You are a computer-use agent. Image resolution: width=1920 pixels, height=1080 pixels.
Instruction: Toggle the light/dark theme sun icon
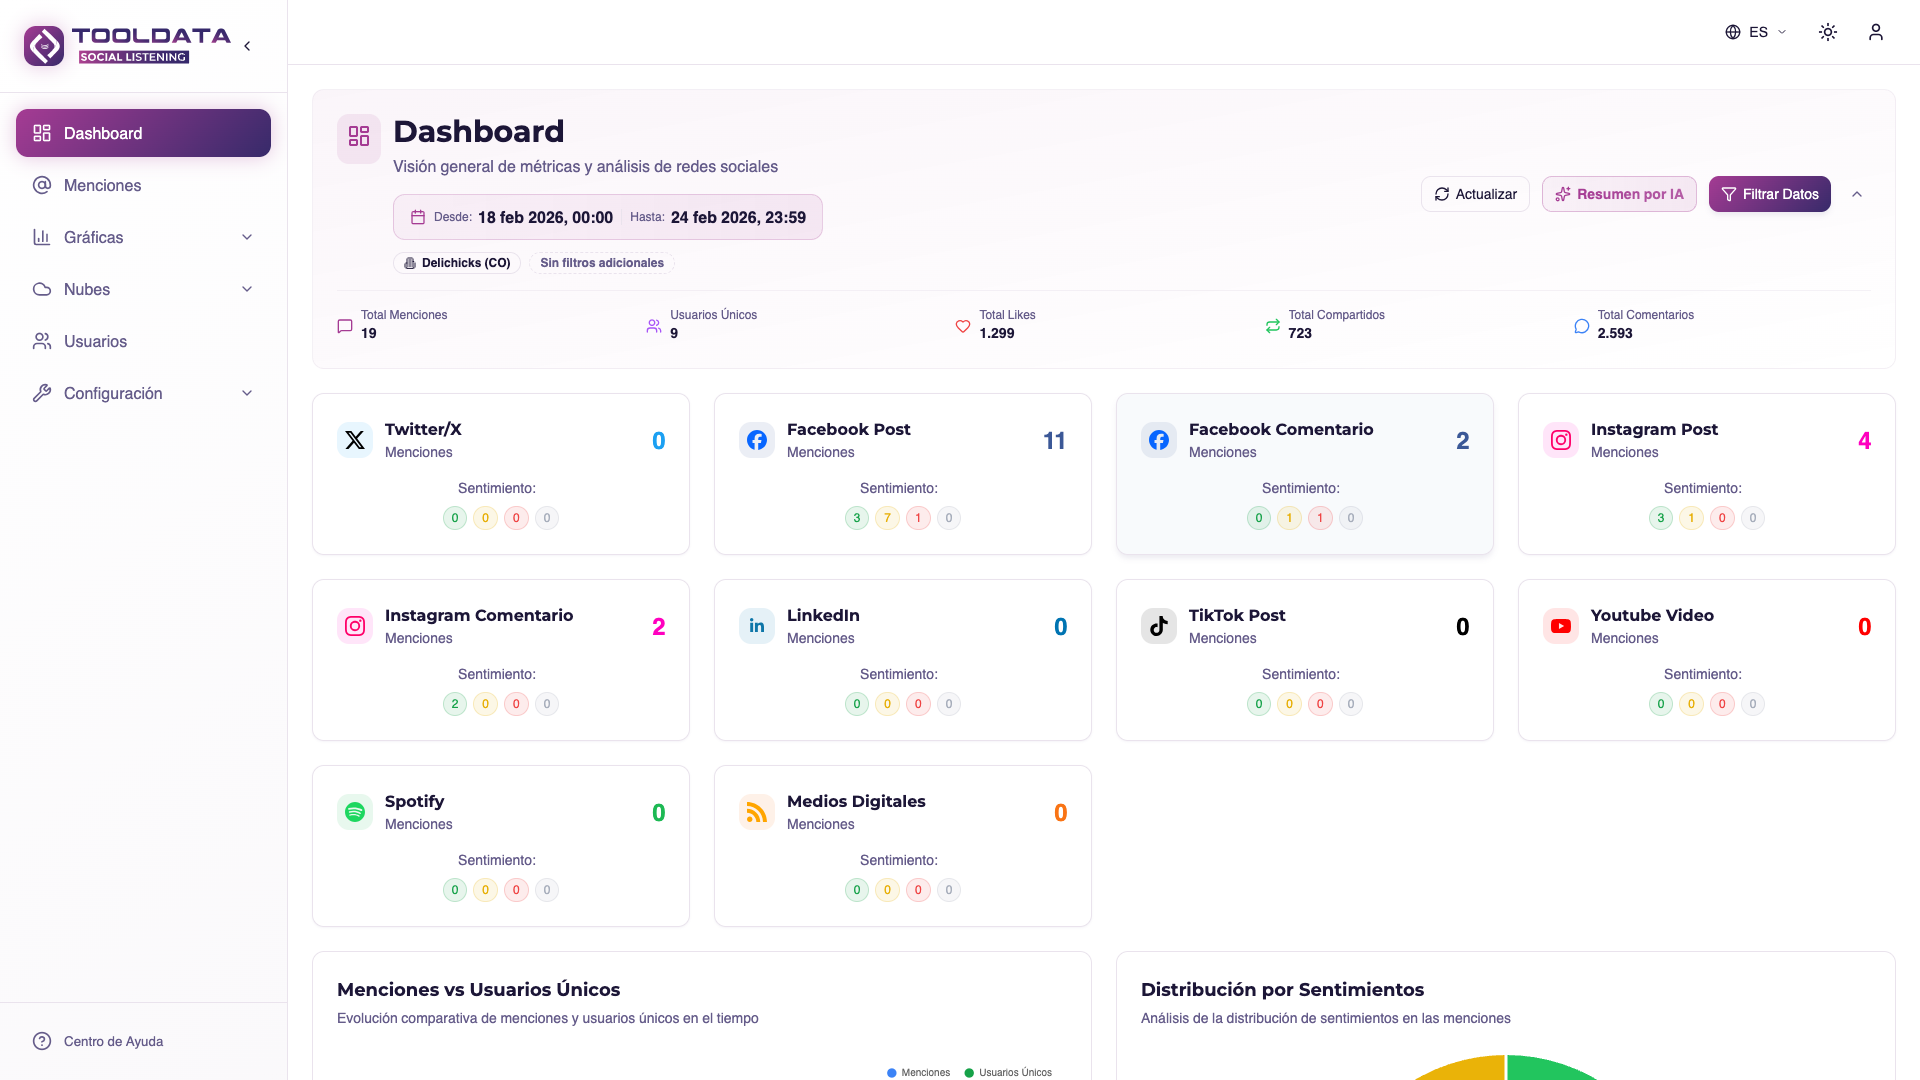(1827, 31)
